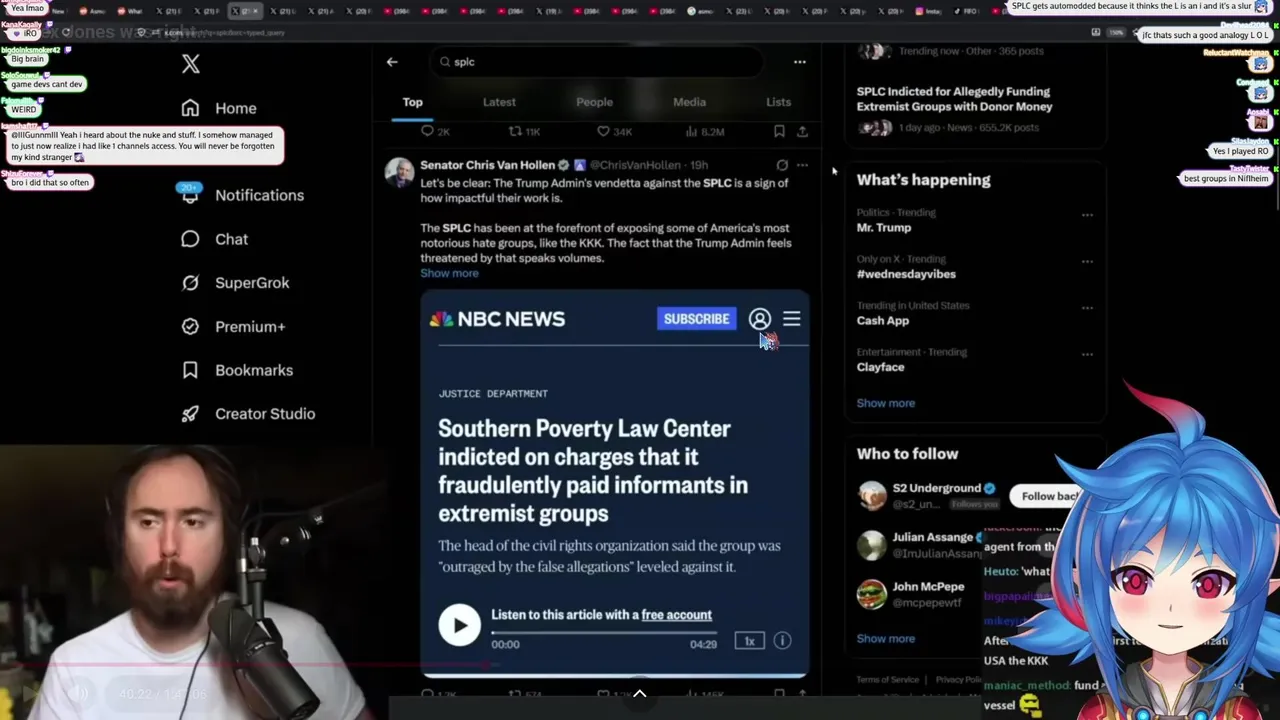This screenshot has height=720, width=1280.
Task: Open the NBC News hamburger menu
Action: 791,319
